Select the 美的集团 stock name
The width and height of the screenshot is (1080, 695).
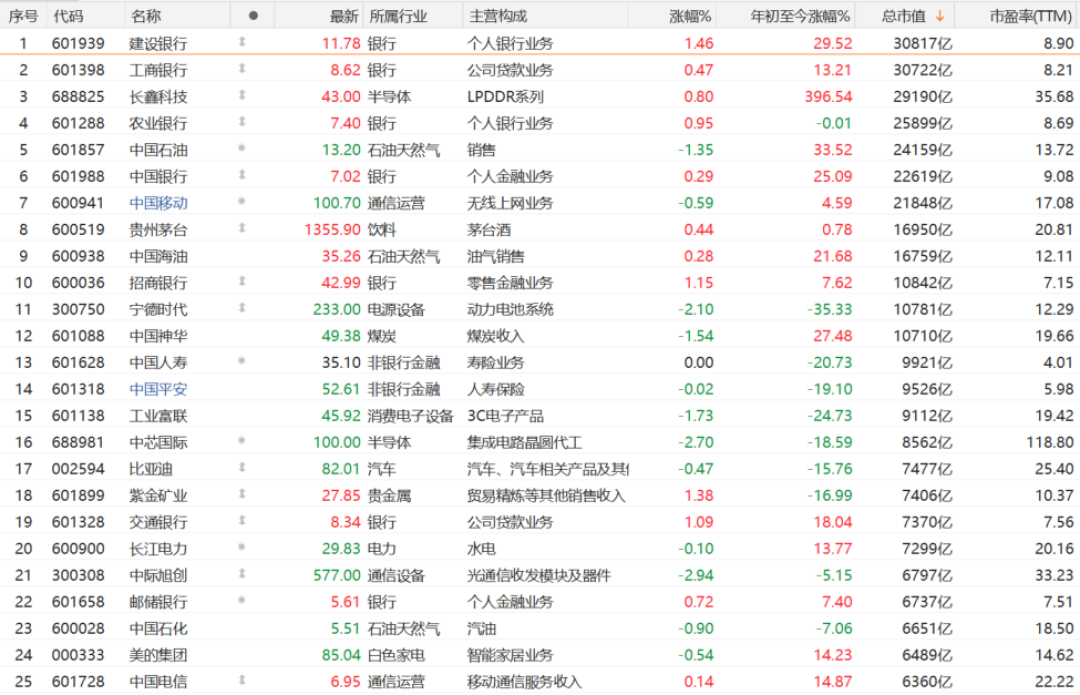coord(158,654)
